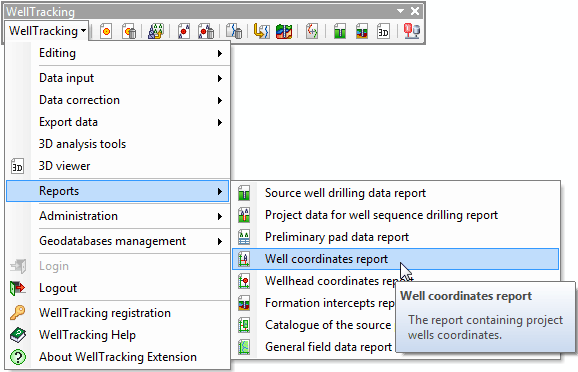Click the Source well drilling data report icon
The width and height of the screenshot is (578, 372).
coord(244,193)
